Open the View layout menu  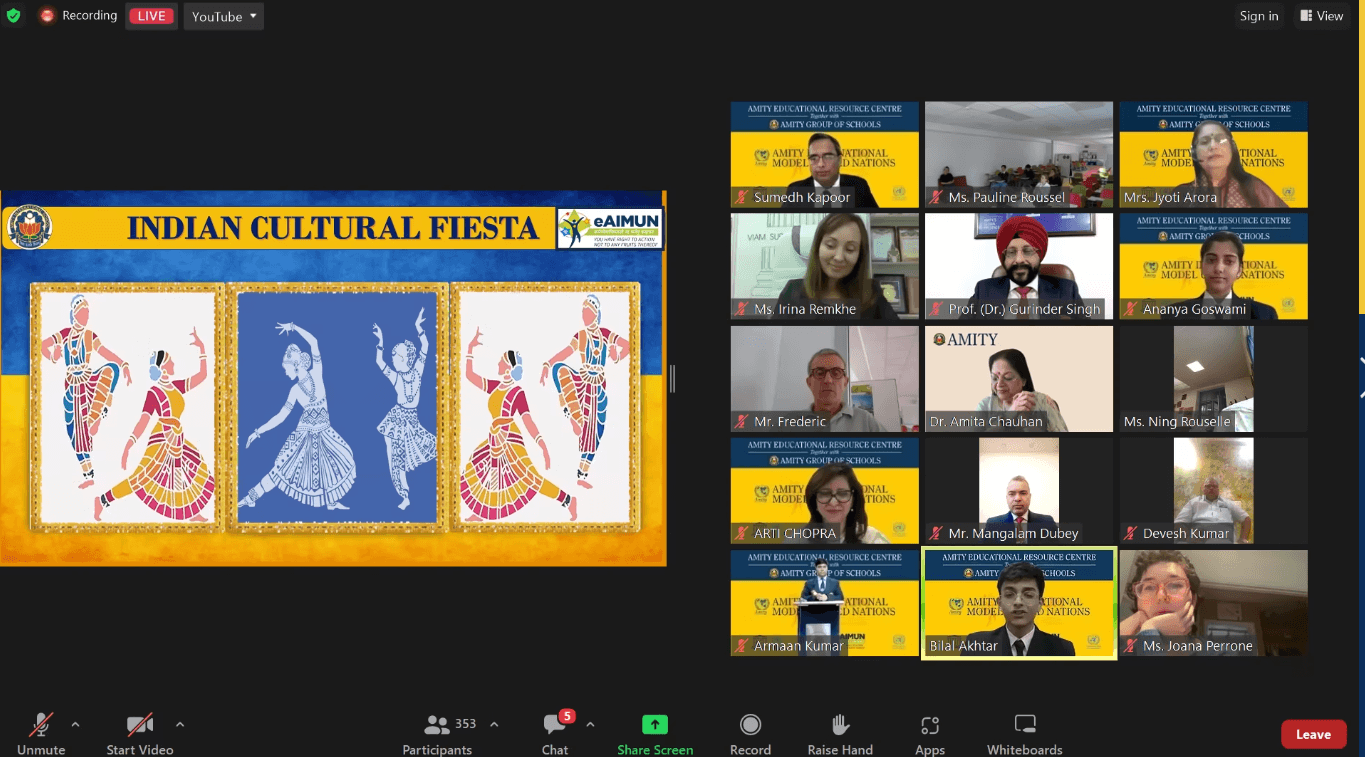click(x=1321, y=16)
